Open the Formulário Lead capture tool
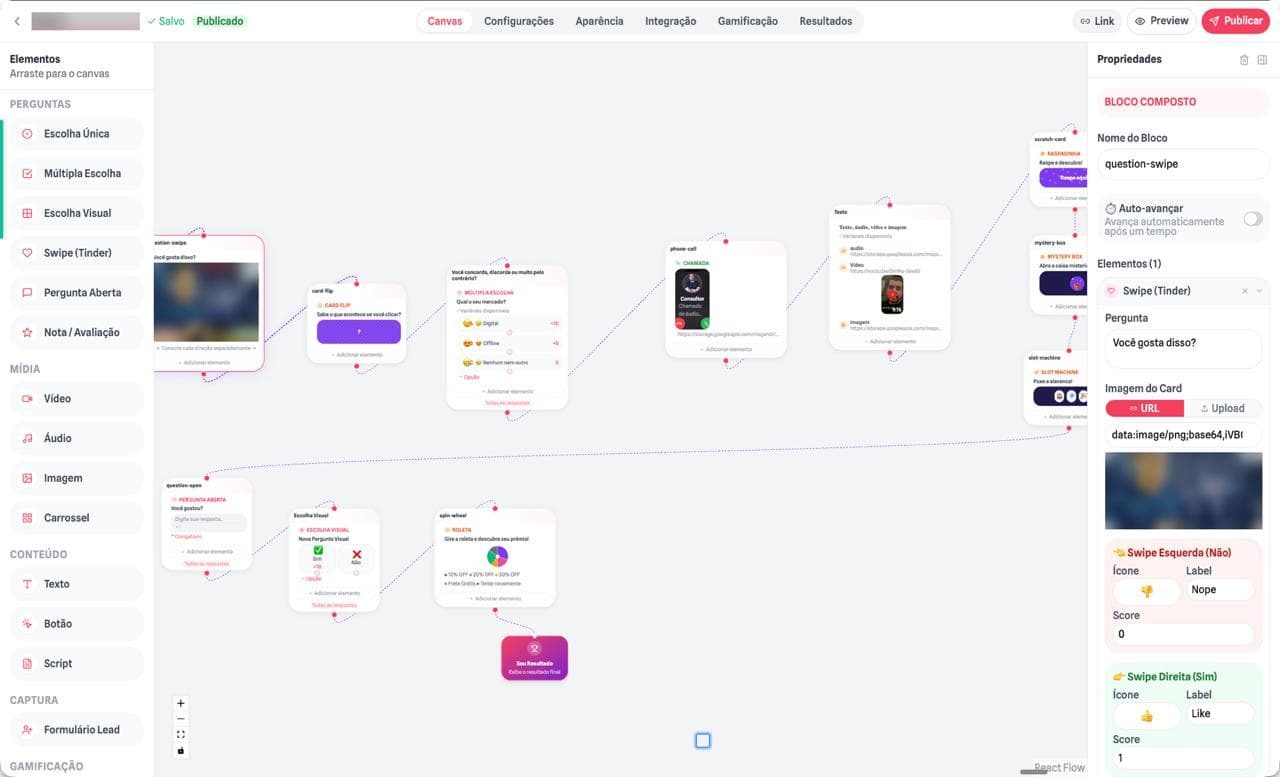 pos(76,729)
